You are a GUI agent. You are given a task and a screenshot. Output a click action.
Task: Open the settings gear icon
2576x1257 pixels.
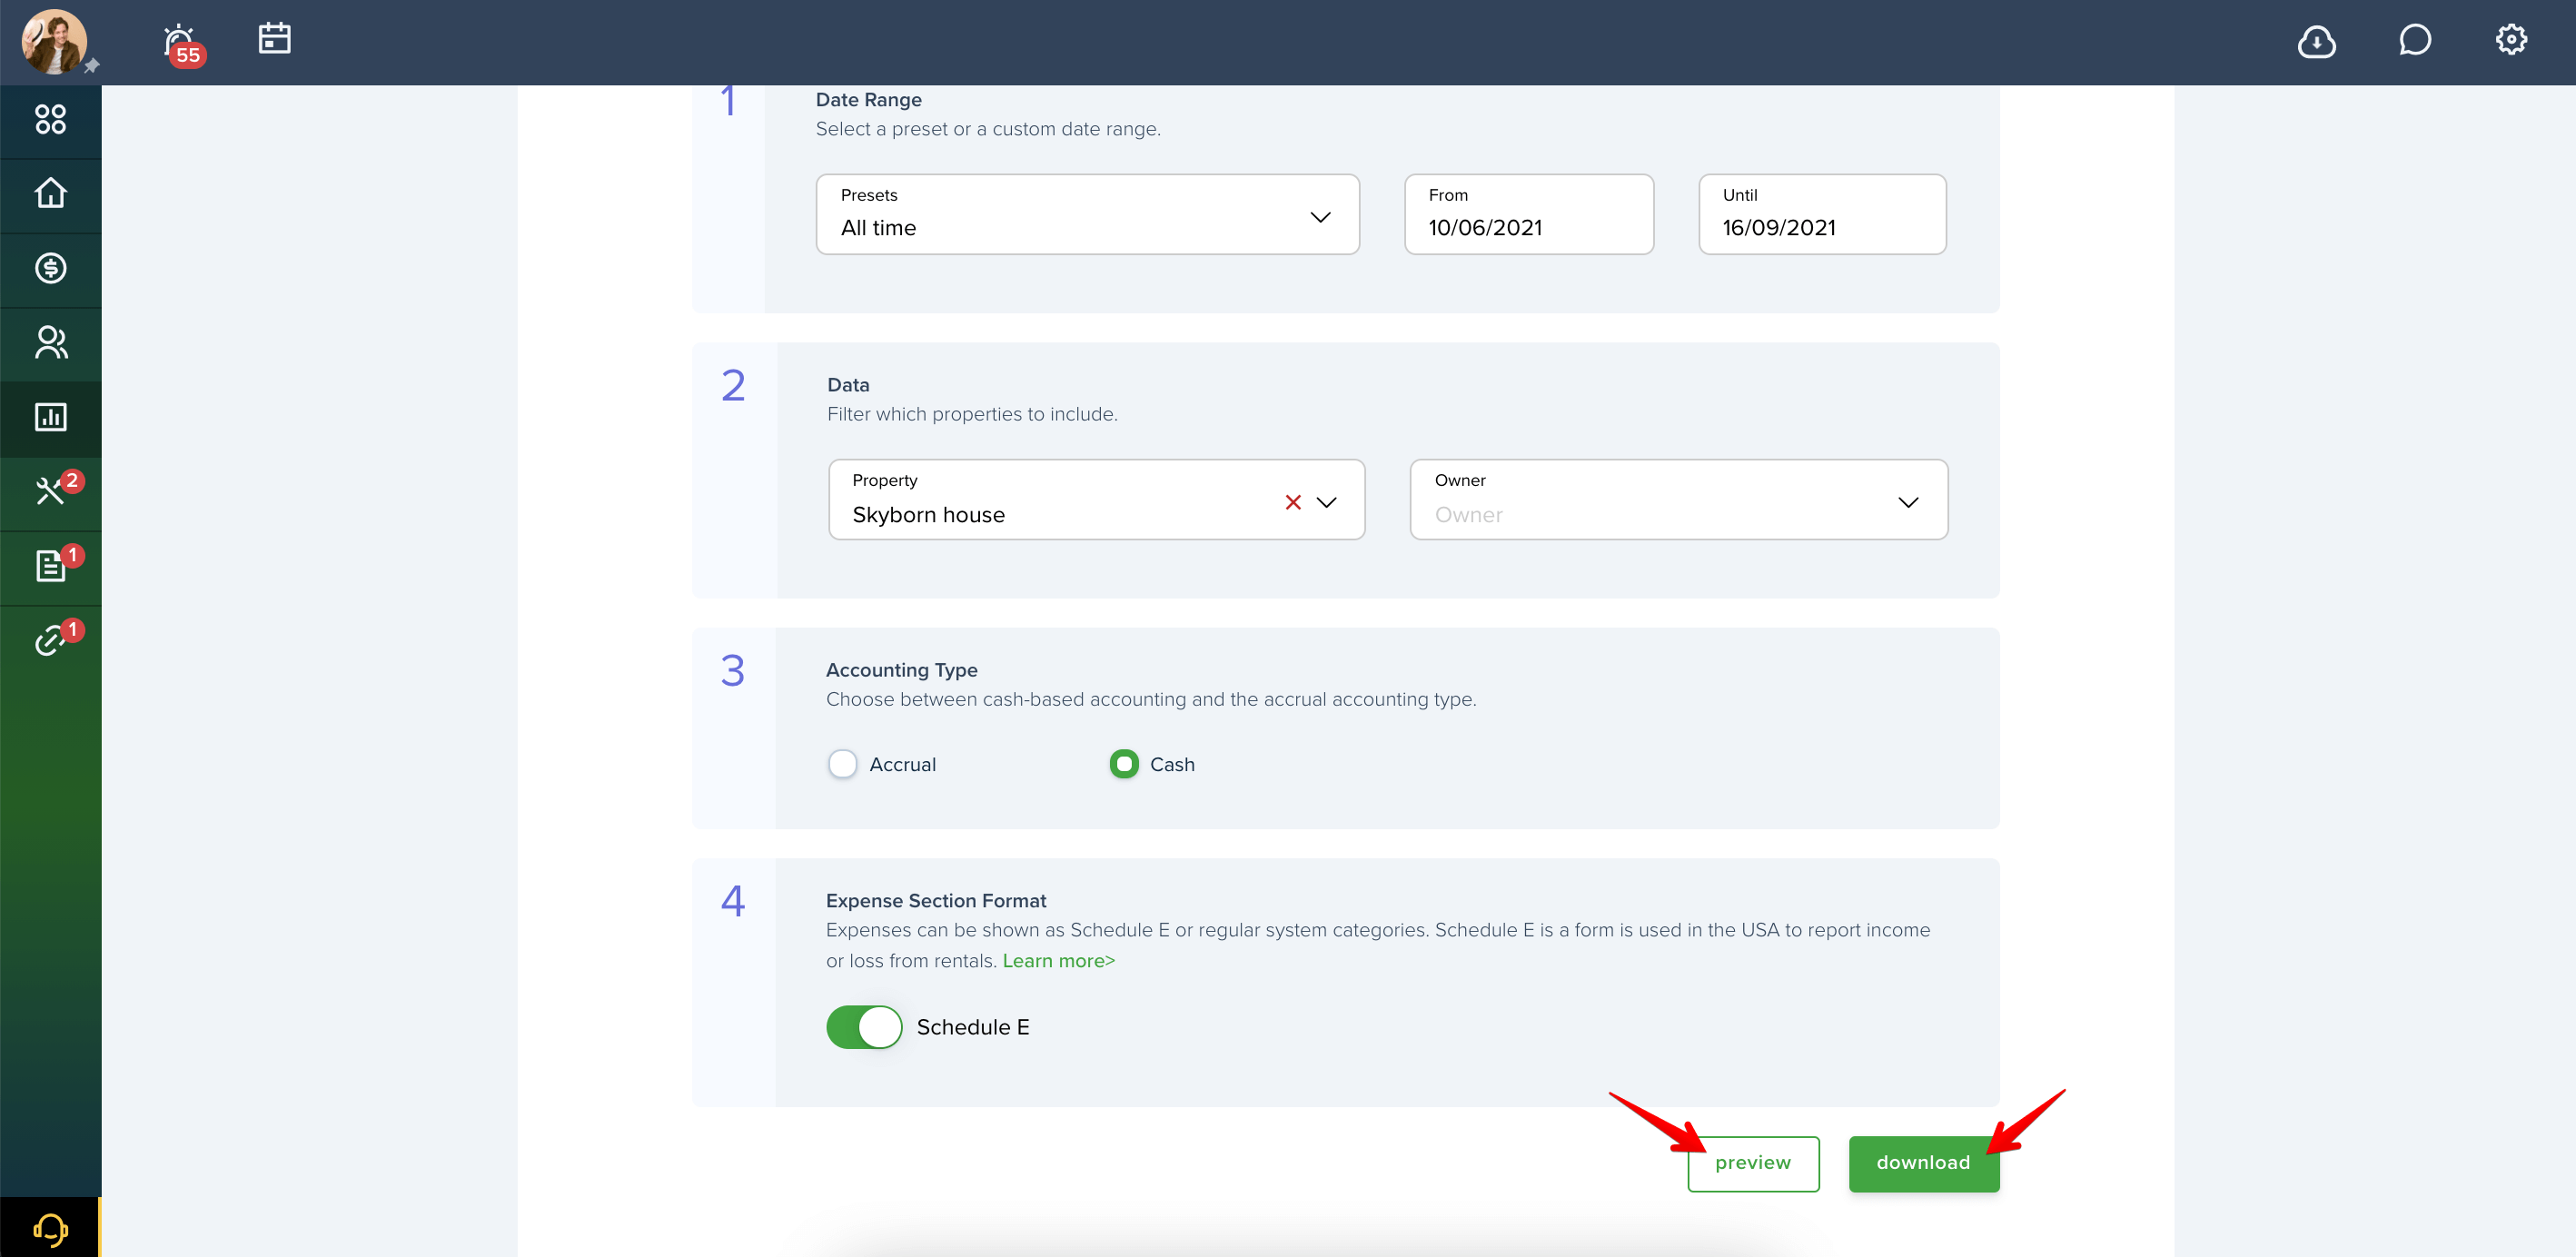(x=2511, y=40)
